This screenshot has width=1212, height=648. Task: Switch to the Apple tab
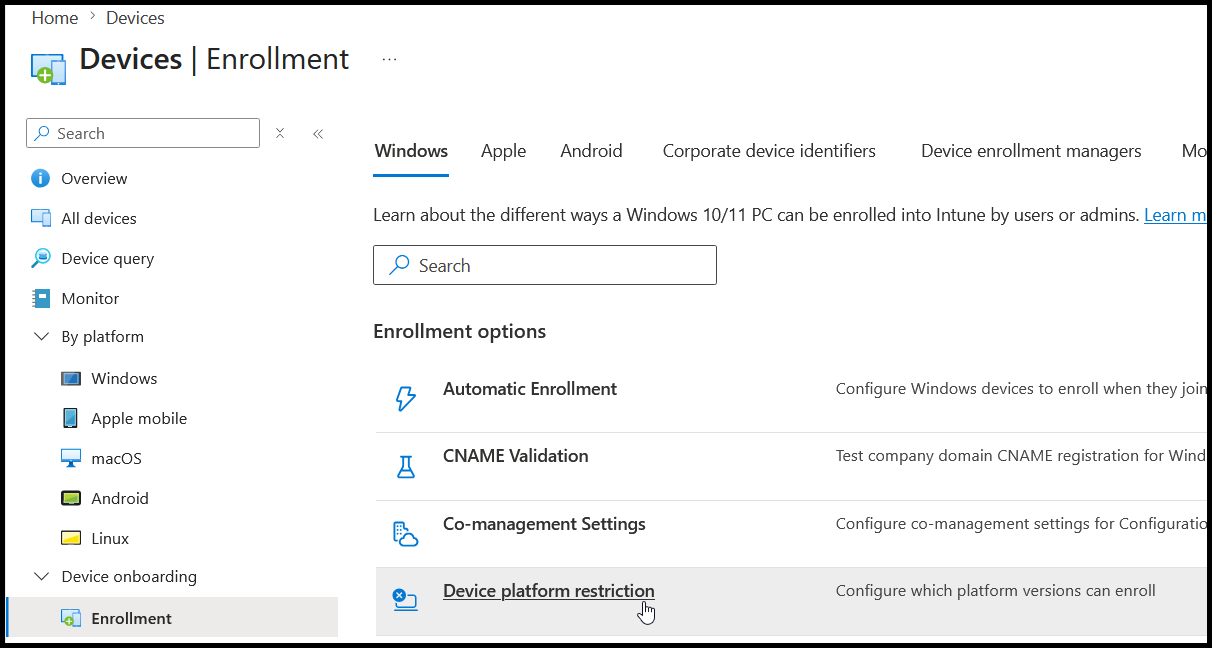pos(503,151)
